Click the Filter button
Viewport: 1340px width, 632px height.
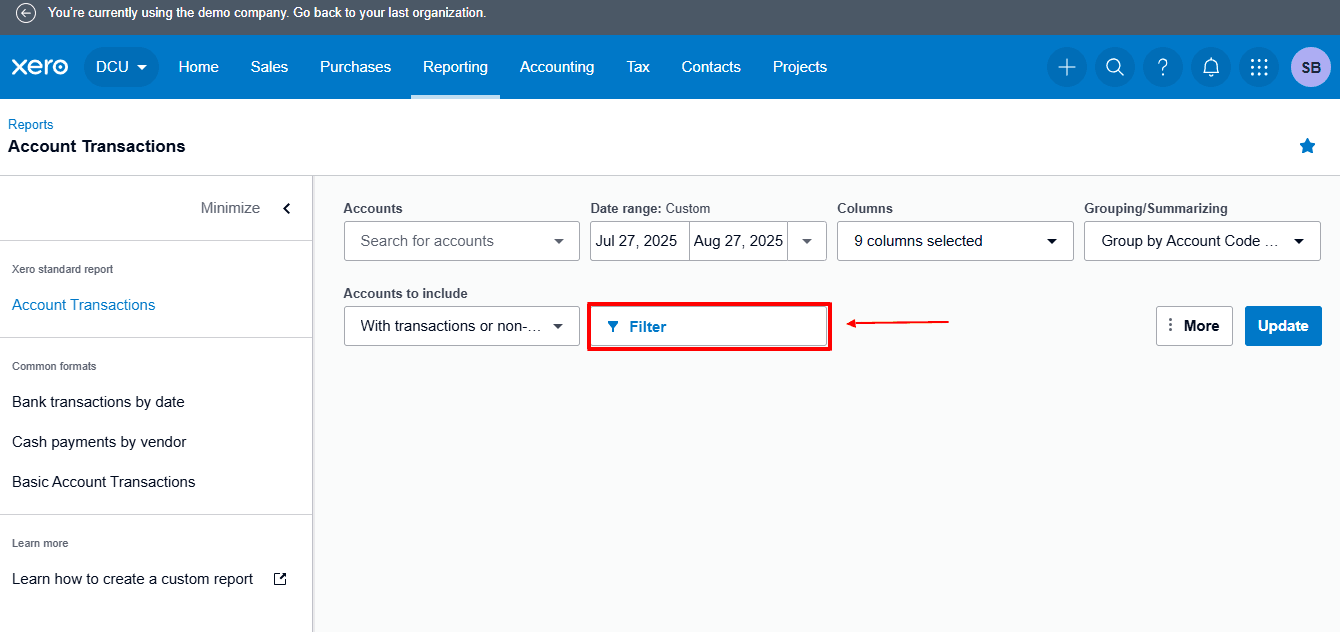click(708, 326)
